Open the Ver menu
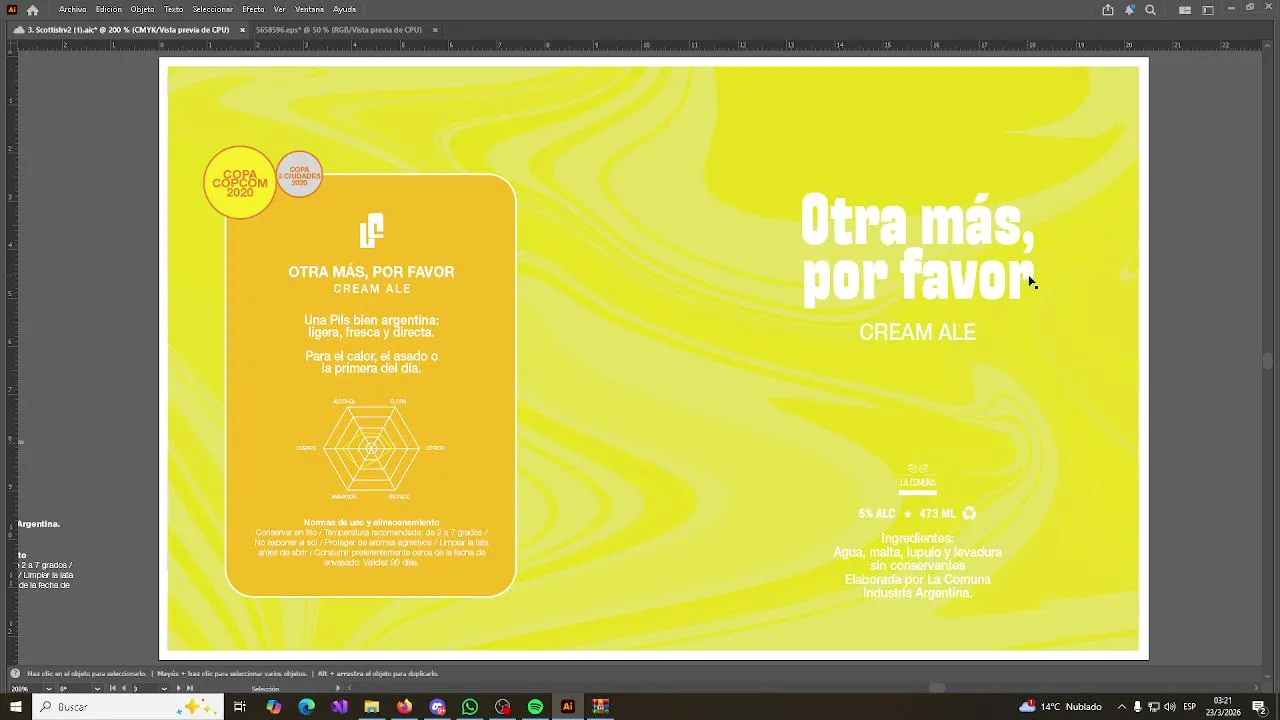The height and width of the screenshot is (720, 1280). pos(280,9)
